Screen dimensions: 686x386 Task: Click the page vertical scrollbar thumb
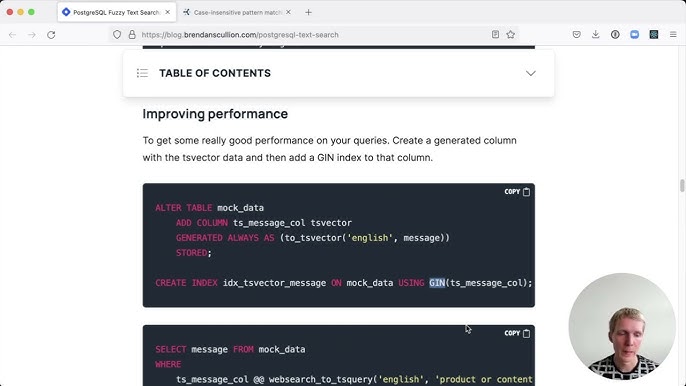[x=682, y=186]
